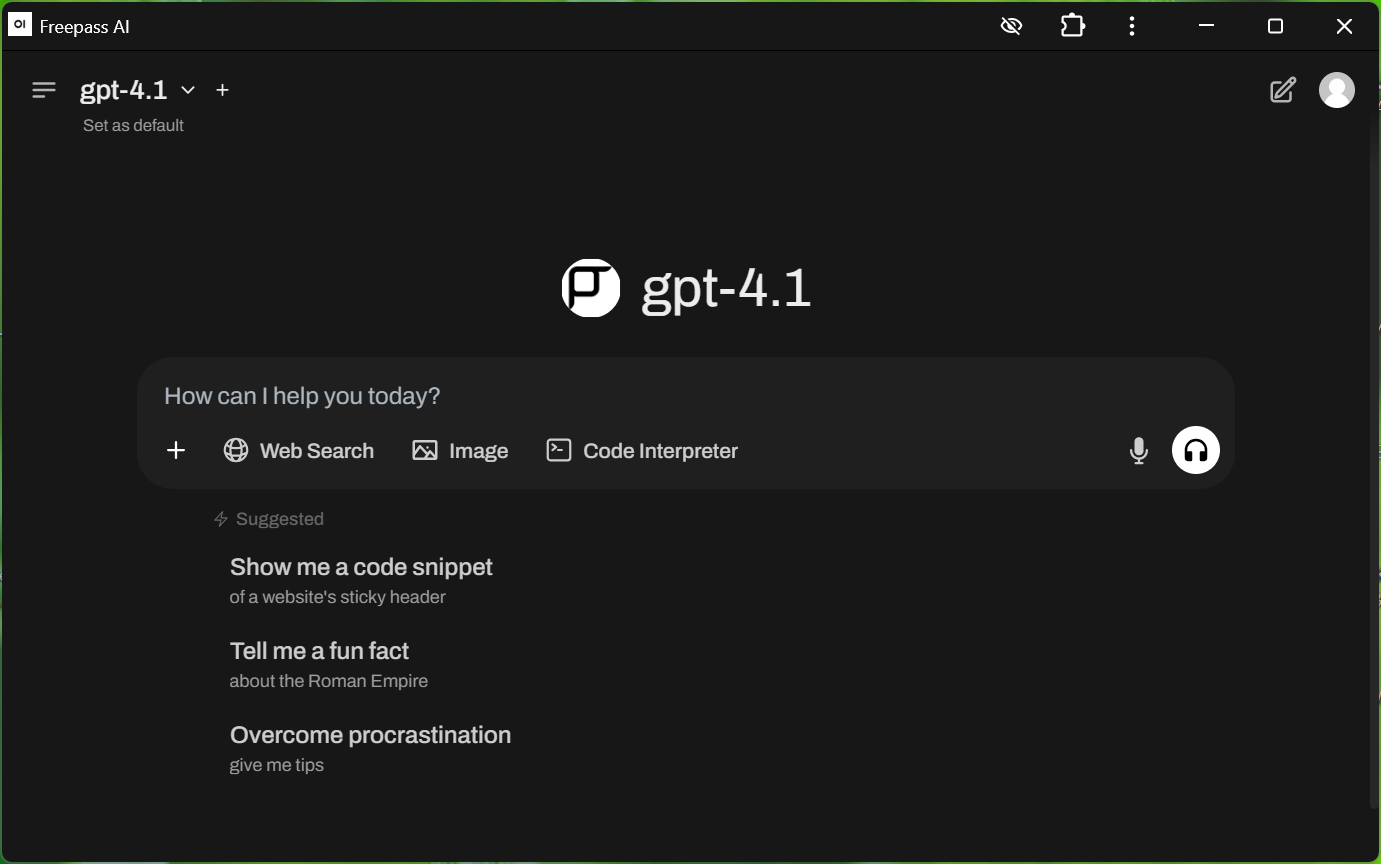Start voice mode with headphones button
The height and width of the screenshot is (864, 1381).
(1196, 450)
